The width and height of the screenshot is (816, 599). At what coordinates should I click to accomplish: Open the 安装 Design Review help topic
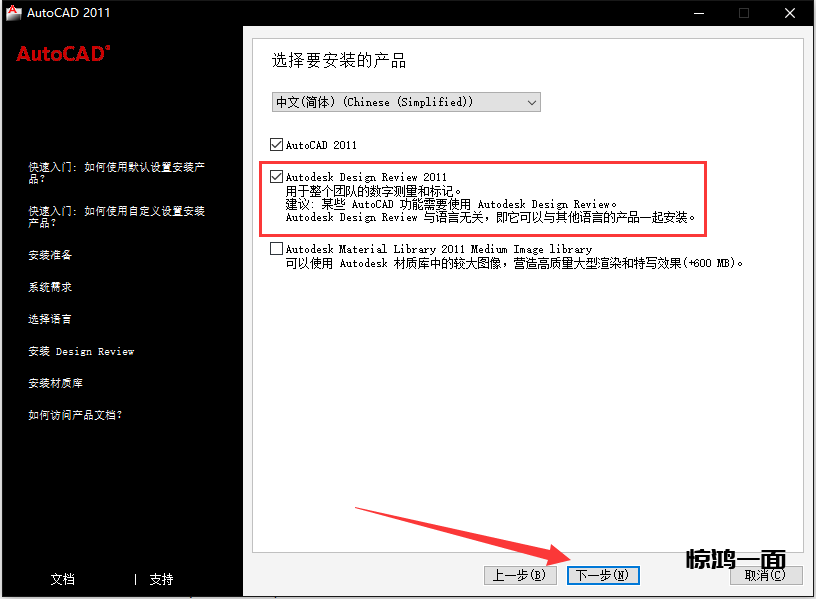[81, 351]
